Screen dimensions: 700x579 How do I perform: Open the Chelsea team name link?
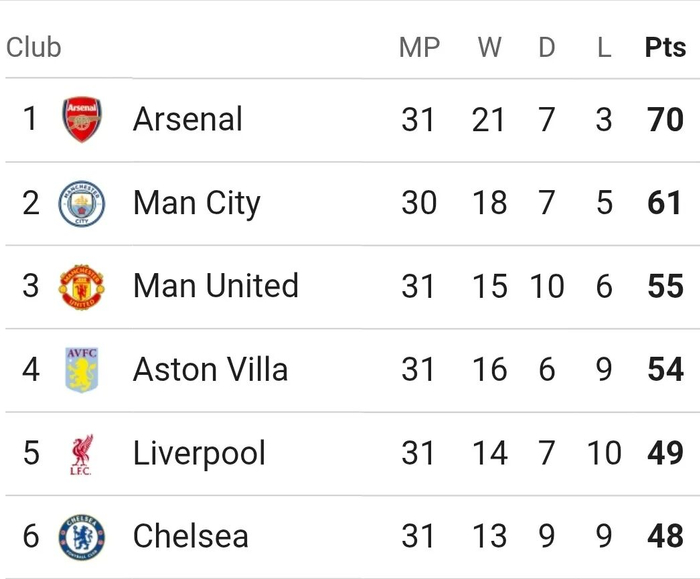point(190,536)
